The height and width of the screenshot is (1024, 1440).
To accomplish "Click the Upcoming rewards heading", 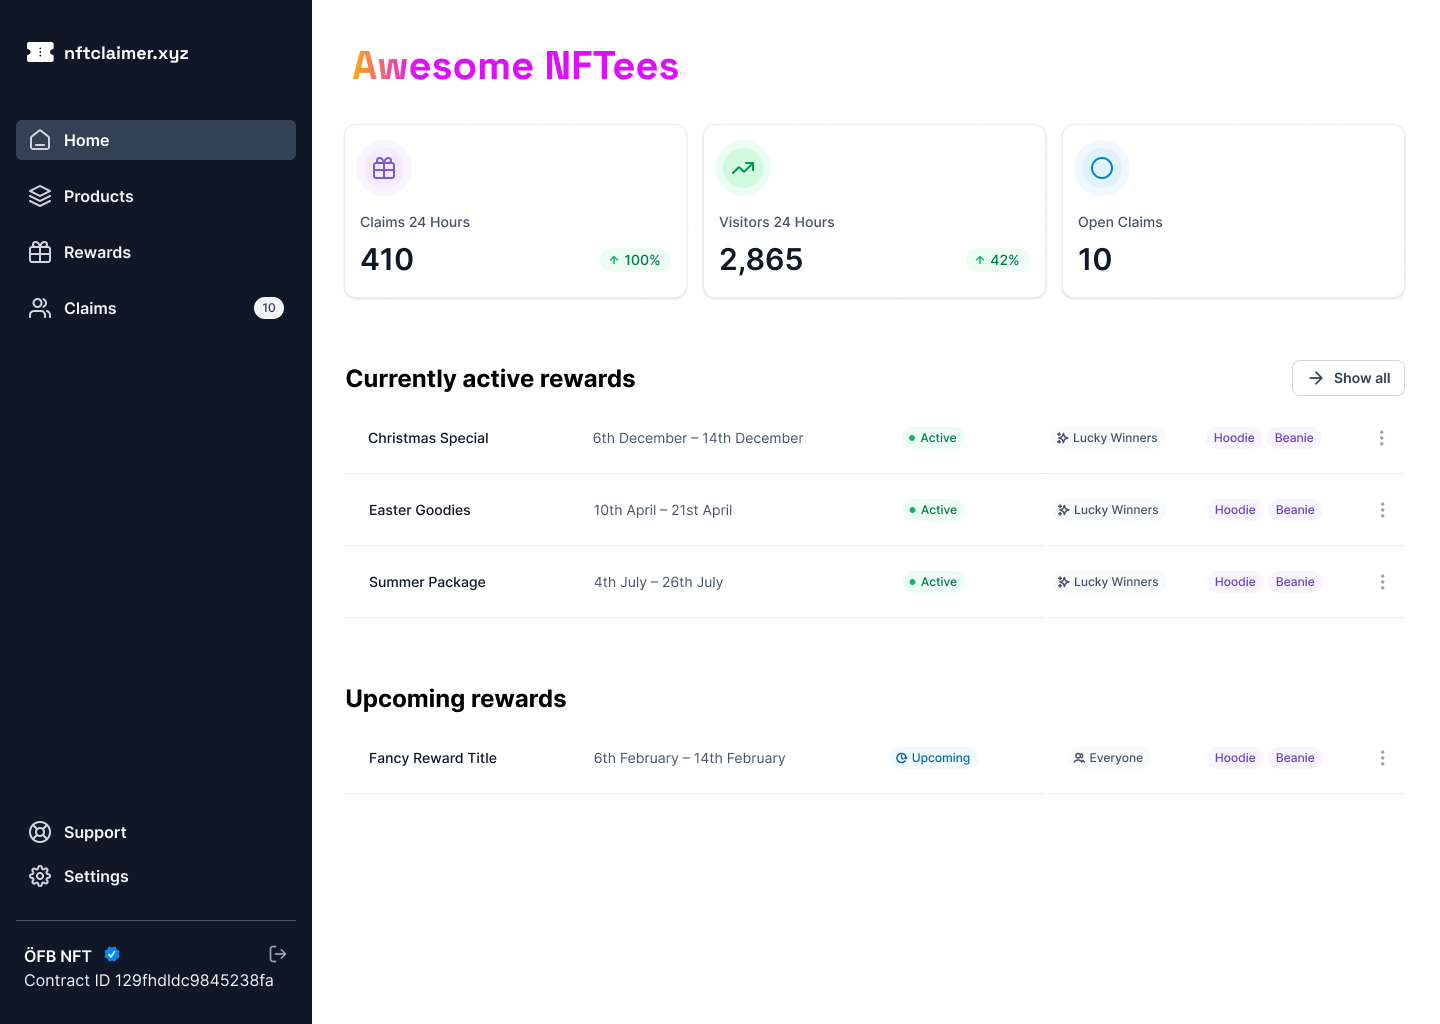I will [456, 698].
